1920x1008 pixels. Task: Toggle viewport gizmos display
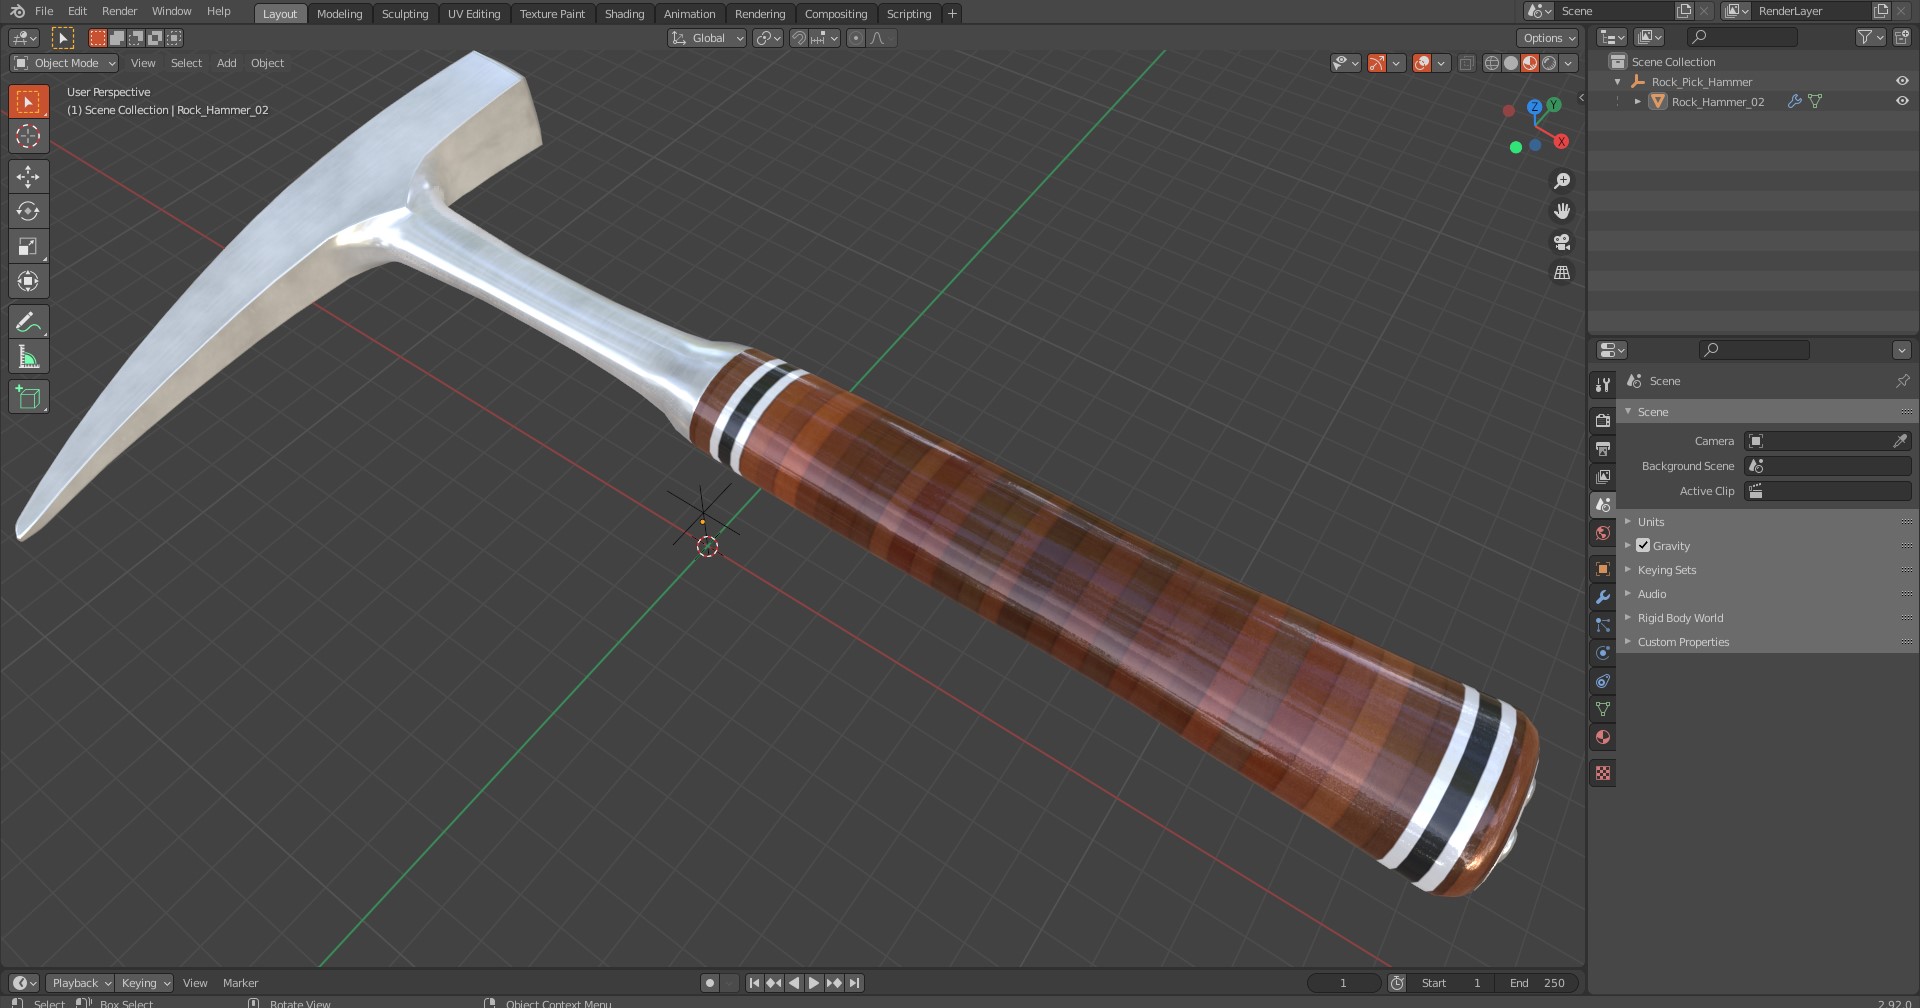click(x=1378, y=63)
